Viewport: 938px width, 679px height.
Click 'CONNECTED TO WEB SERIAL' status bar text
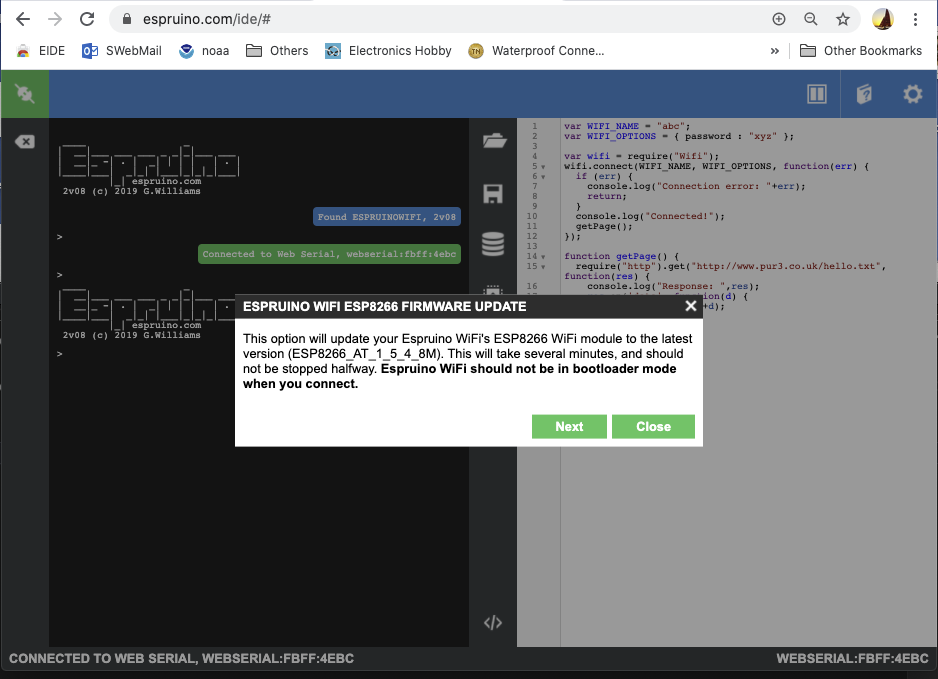[181, 658]
